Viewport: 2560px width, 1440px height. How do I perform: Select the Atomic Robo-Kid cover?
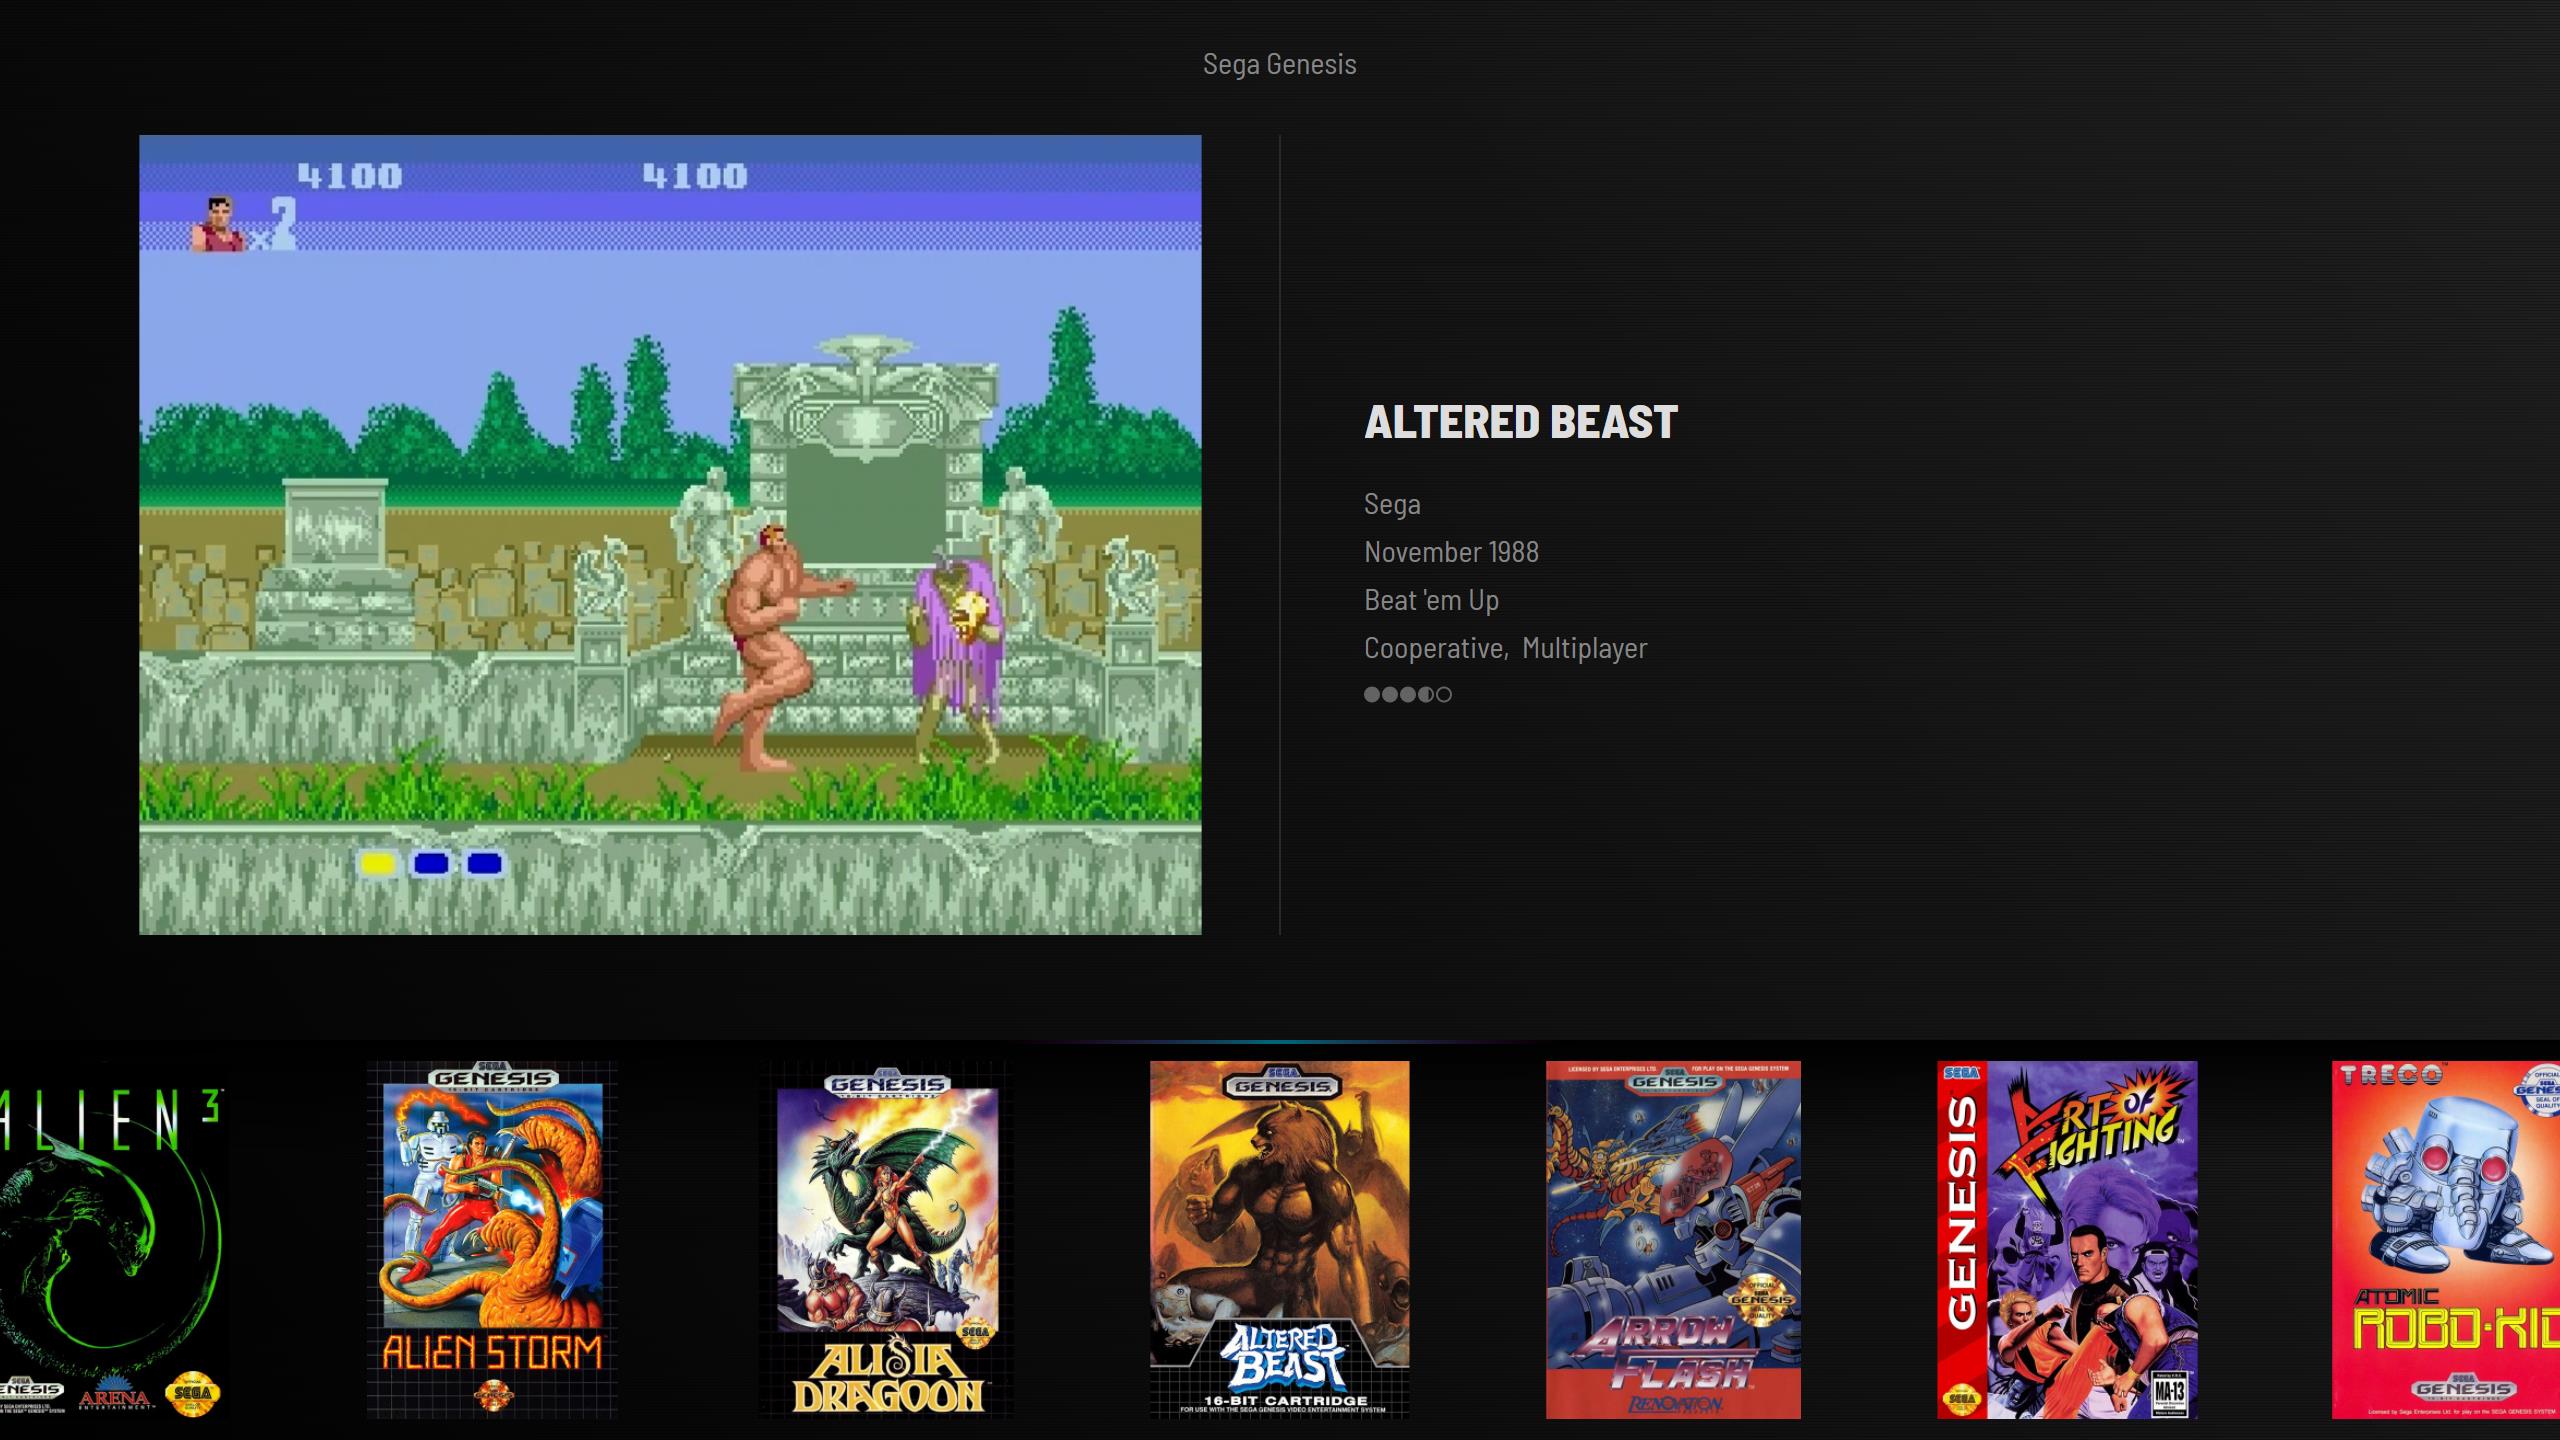(x=2446, y=1240)
